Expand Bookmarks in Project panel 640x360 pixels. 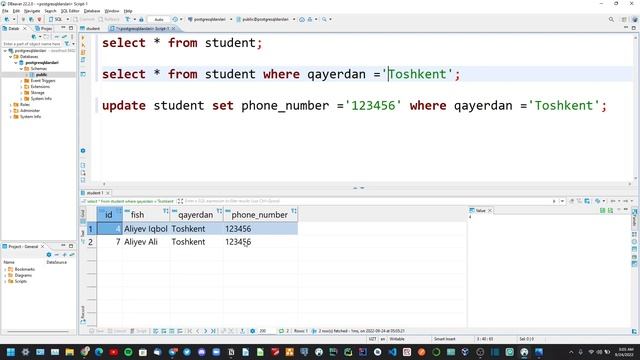(5, 269)
